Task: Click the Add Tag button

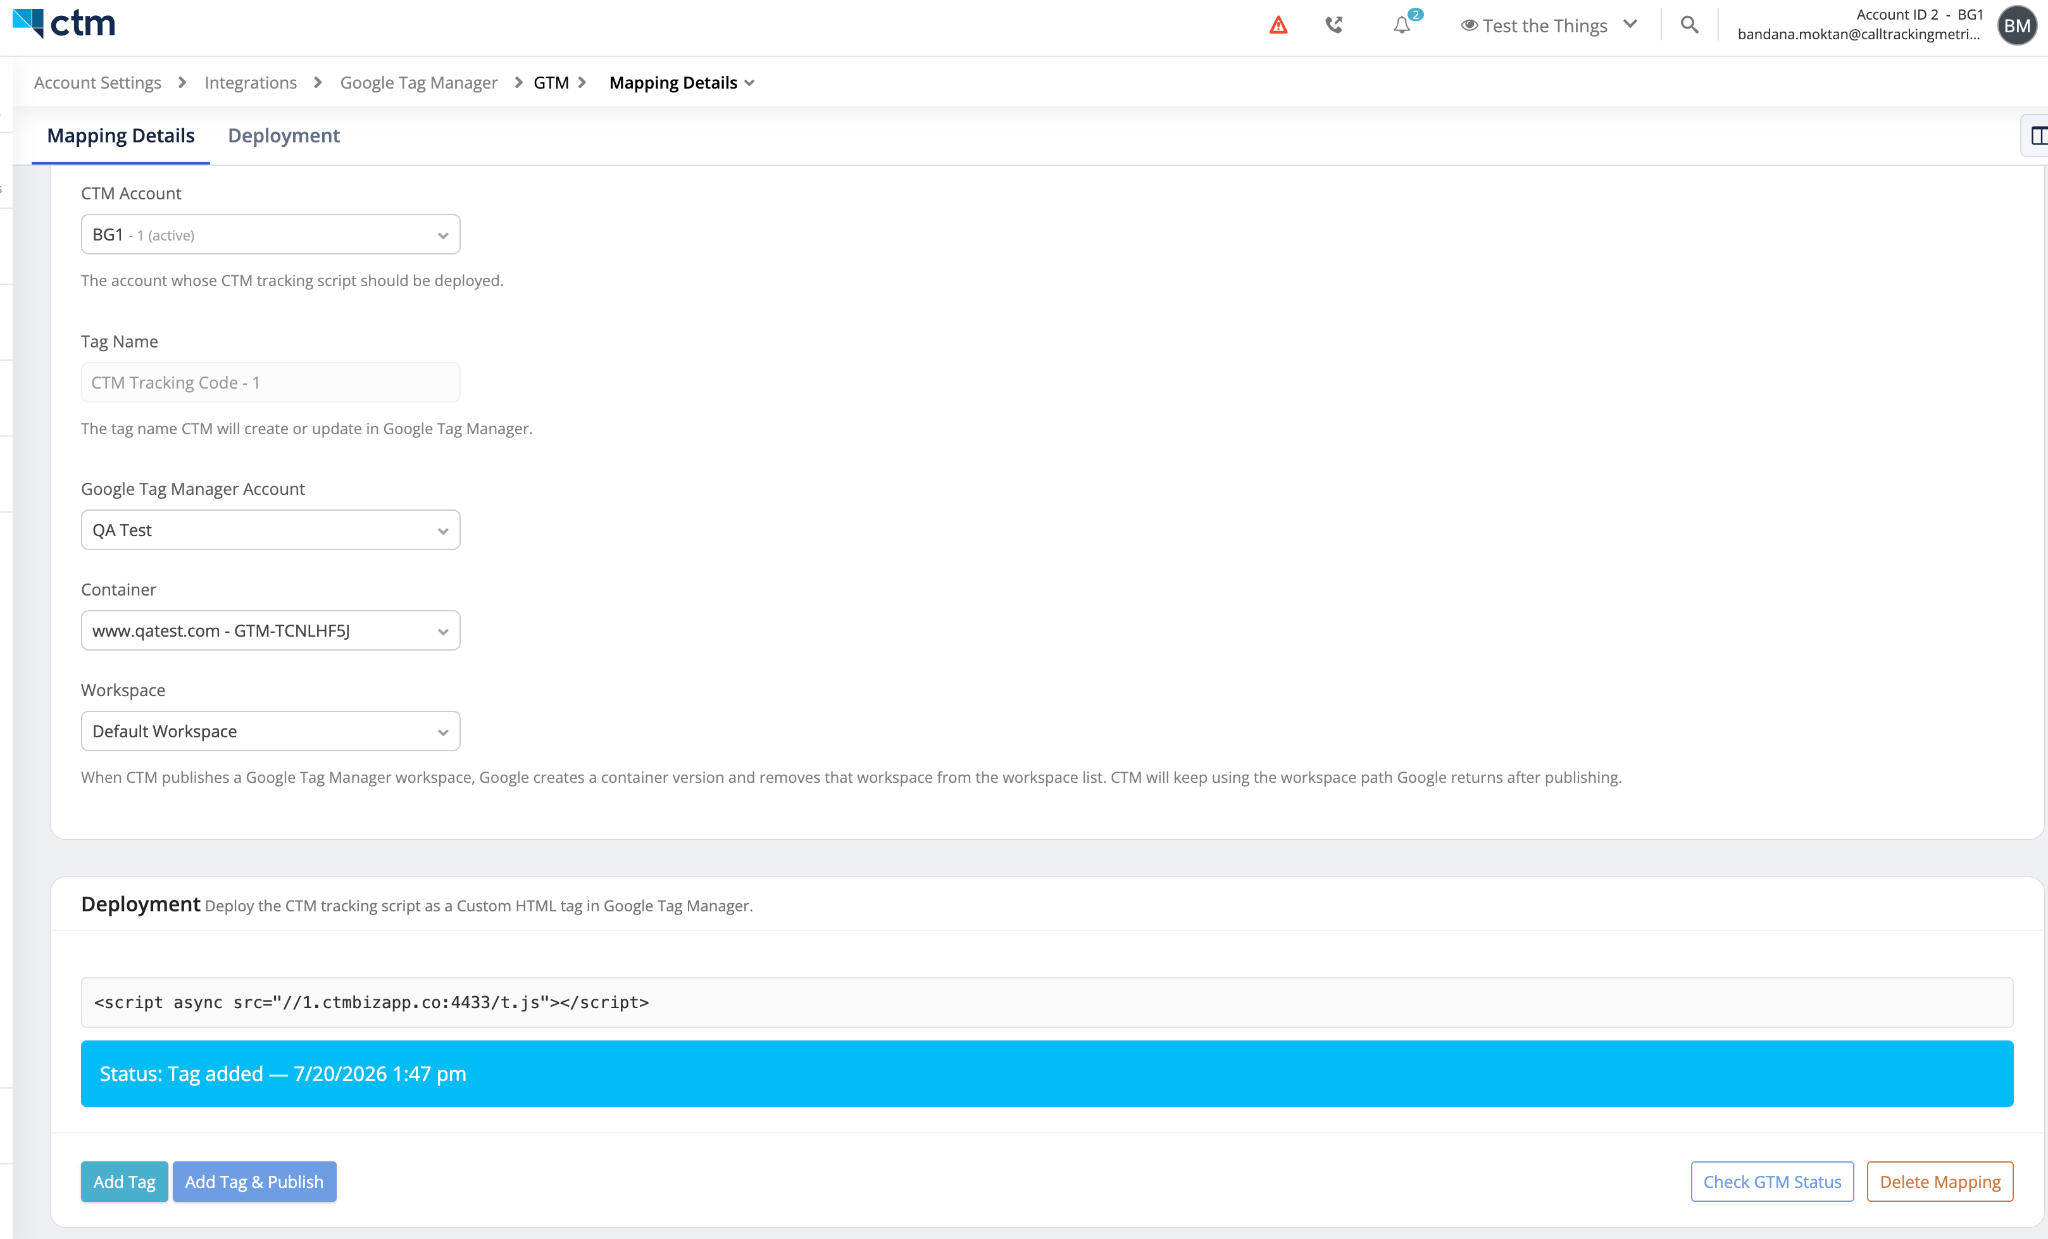Action: 124,1182
